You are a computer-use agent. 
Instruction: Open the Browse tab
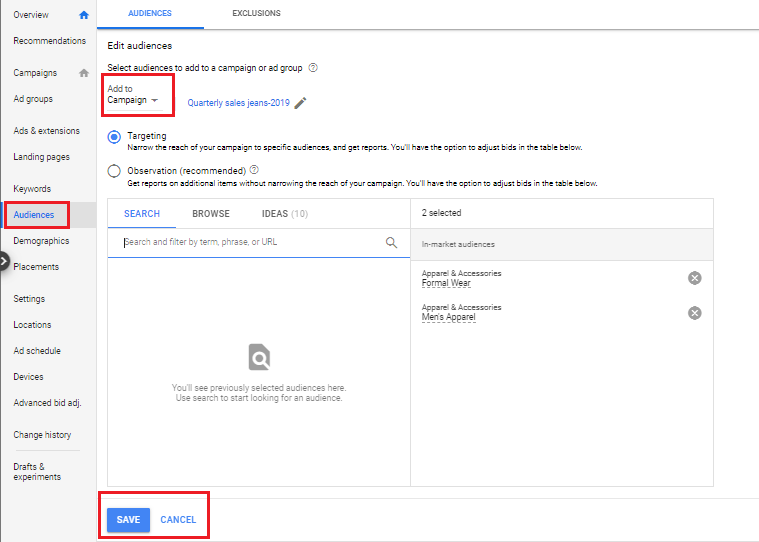pos(211,214)
